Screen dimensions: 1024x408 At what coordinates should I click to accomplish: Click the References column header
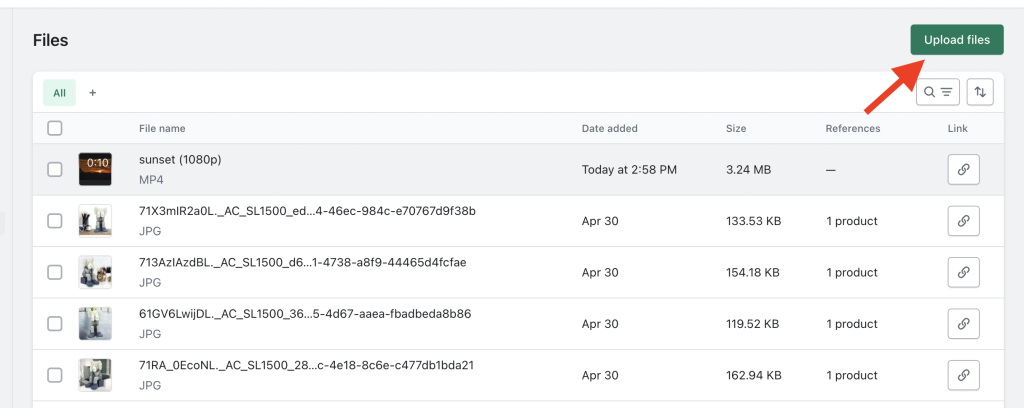point(852,129)
